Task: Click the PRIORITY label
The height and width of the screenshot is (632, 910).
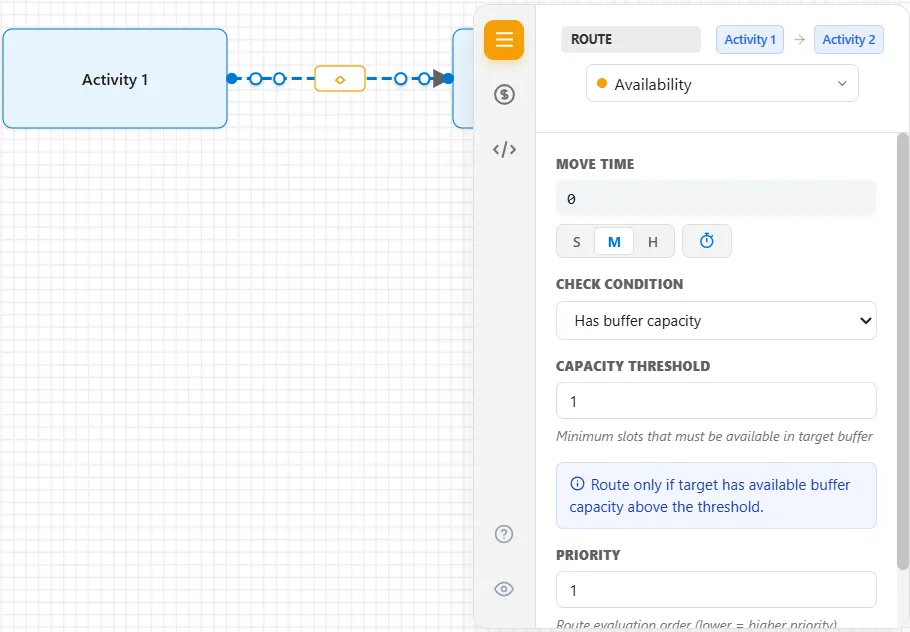Action: [x=588, y=555]
